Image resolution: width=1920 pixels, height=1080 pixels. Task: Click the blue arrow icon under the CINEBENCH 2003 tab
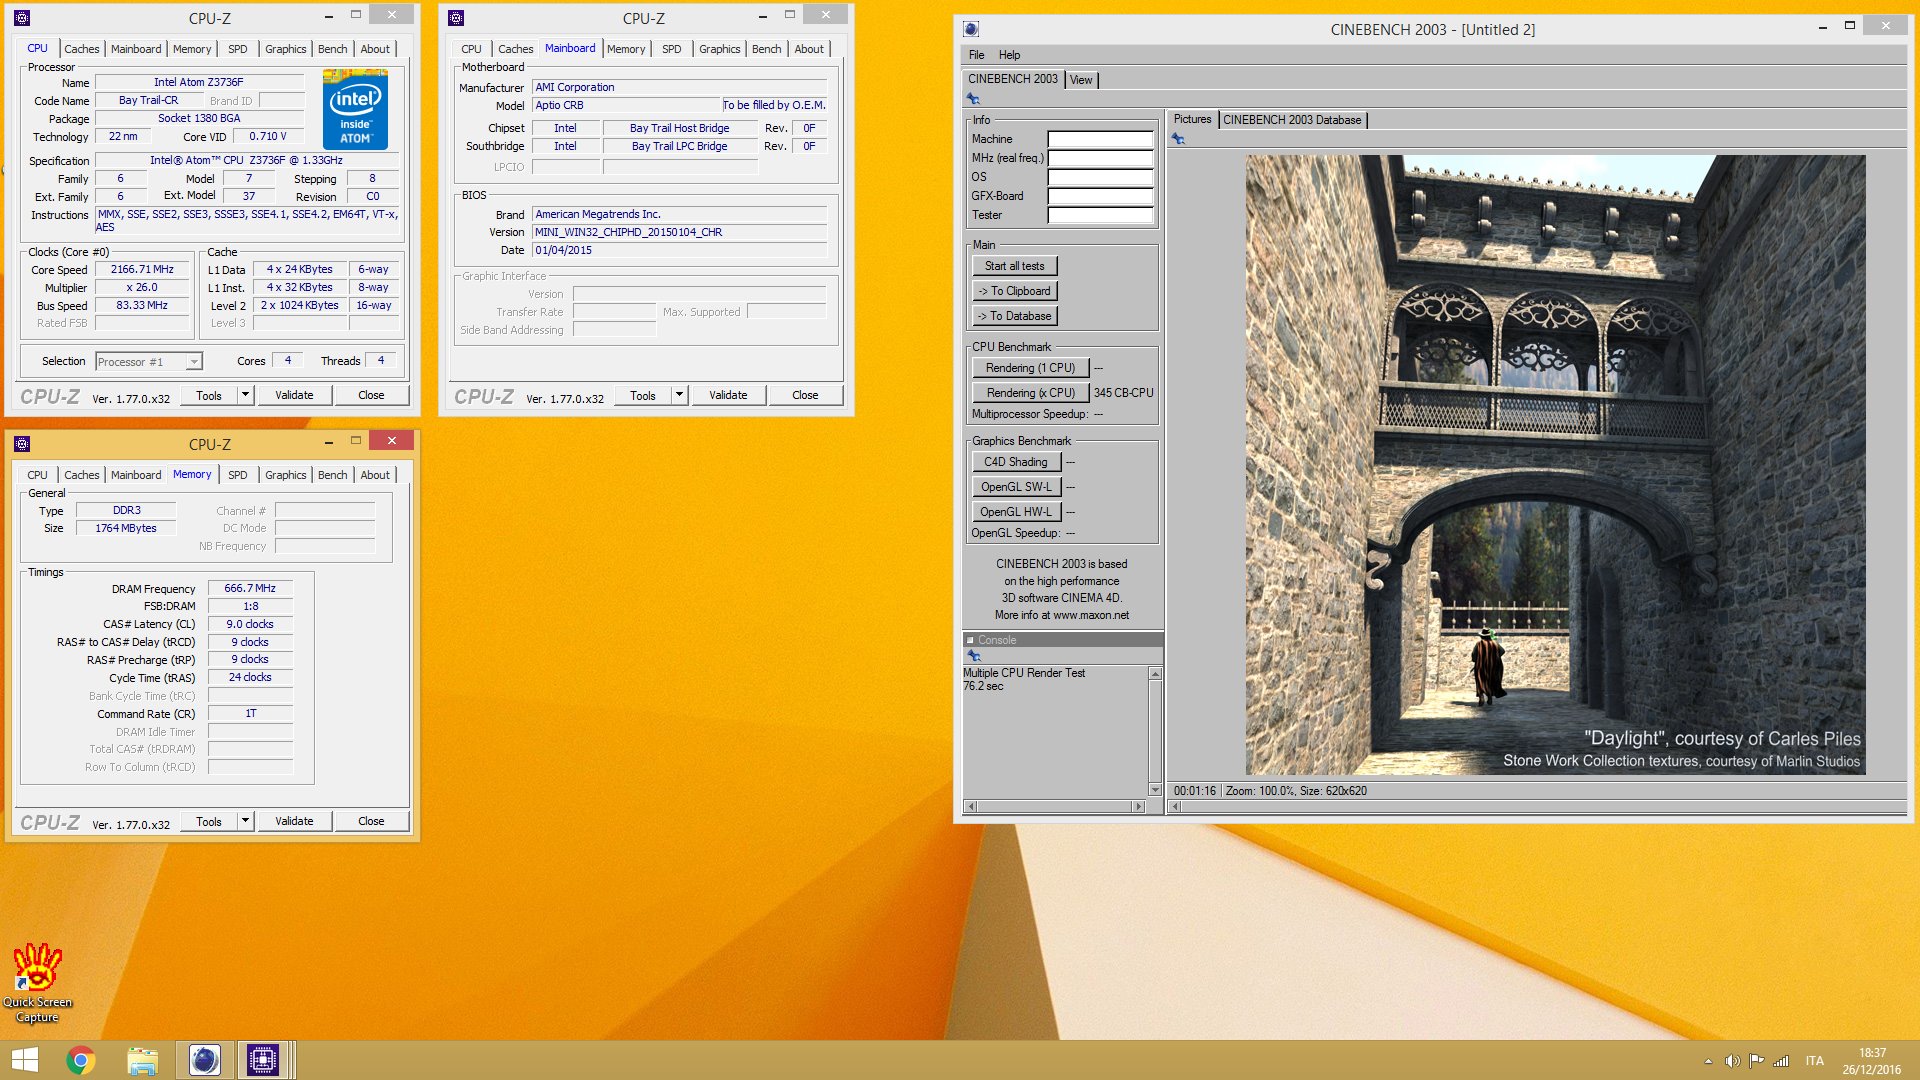(x=973, y=98)
